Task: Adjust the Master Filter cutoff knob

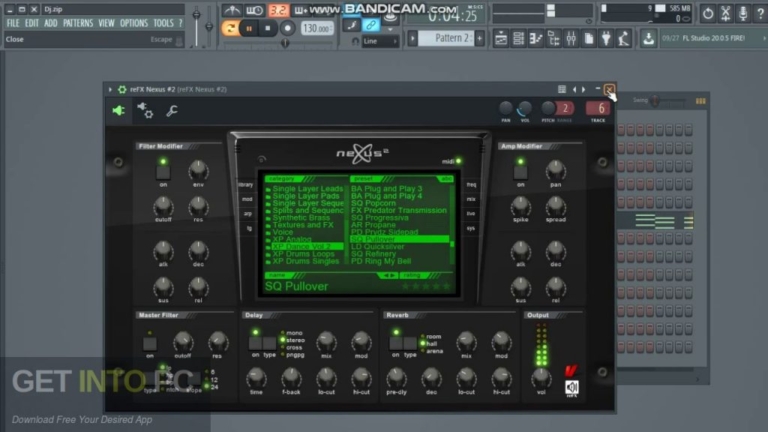Action: pyautogui.click(x=183, y=341)
